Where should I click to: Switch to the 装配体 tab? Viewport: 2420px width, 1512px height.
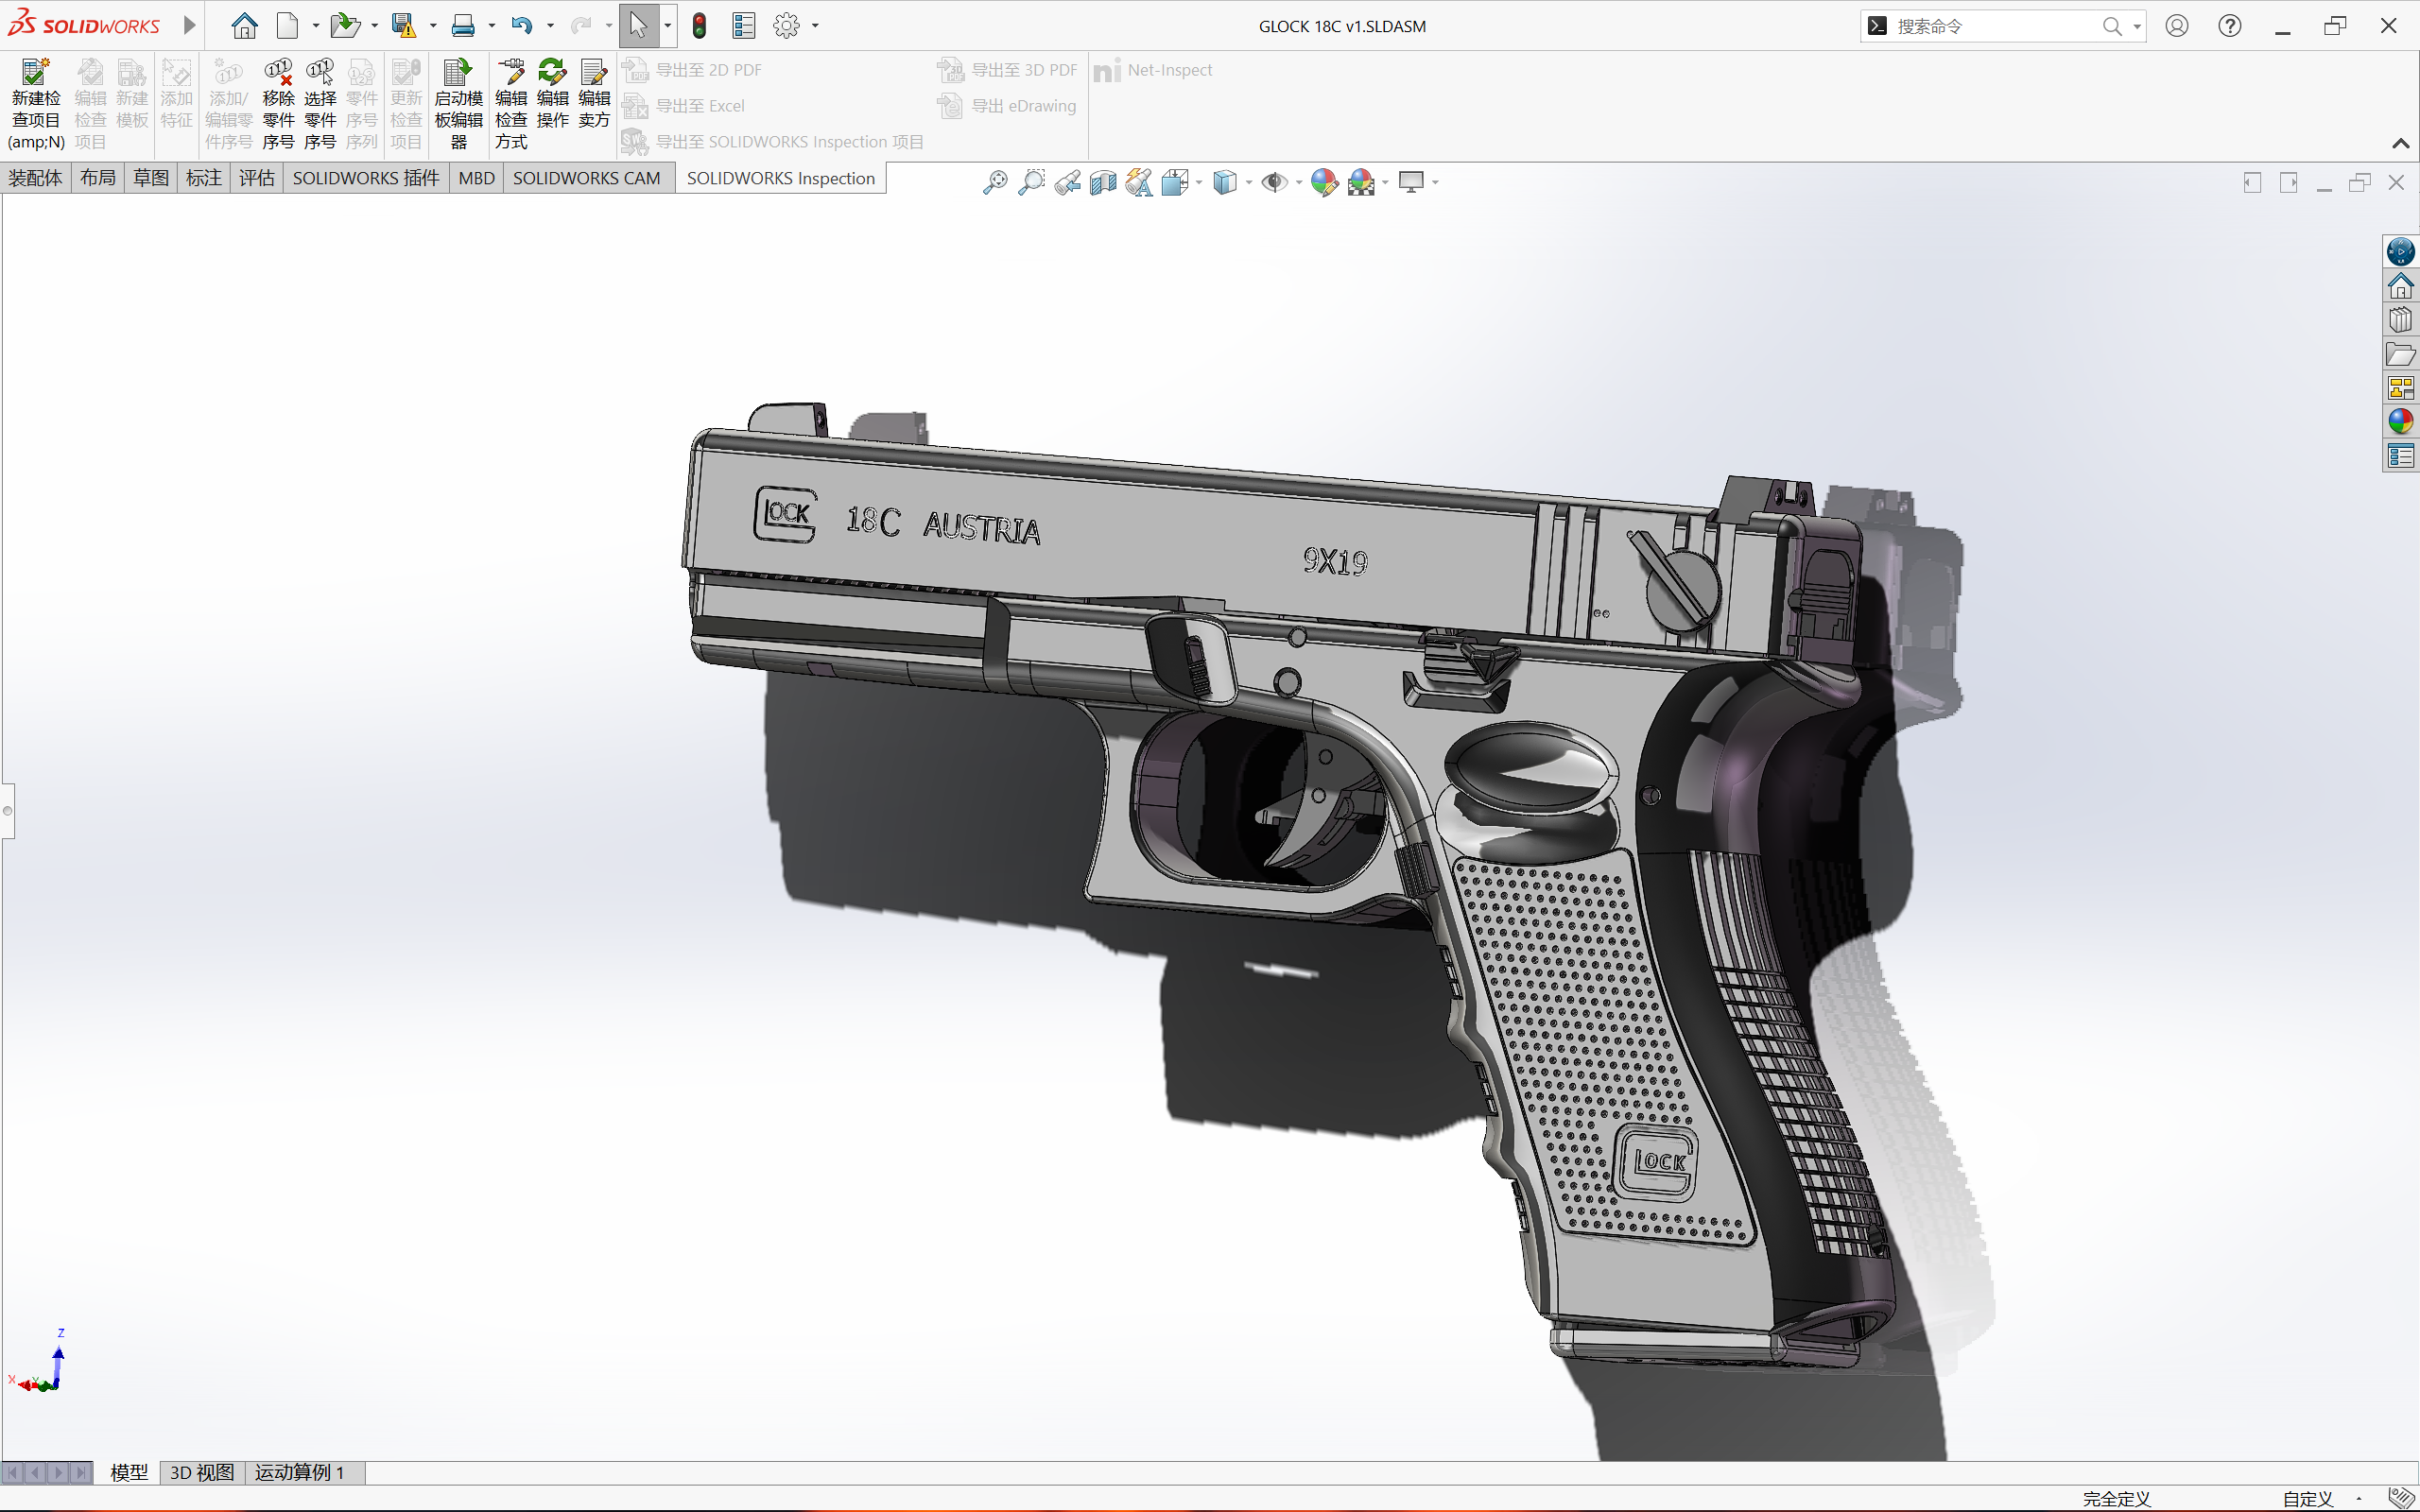(36, 178)
